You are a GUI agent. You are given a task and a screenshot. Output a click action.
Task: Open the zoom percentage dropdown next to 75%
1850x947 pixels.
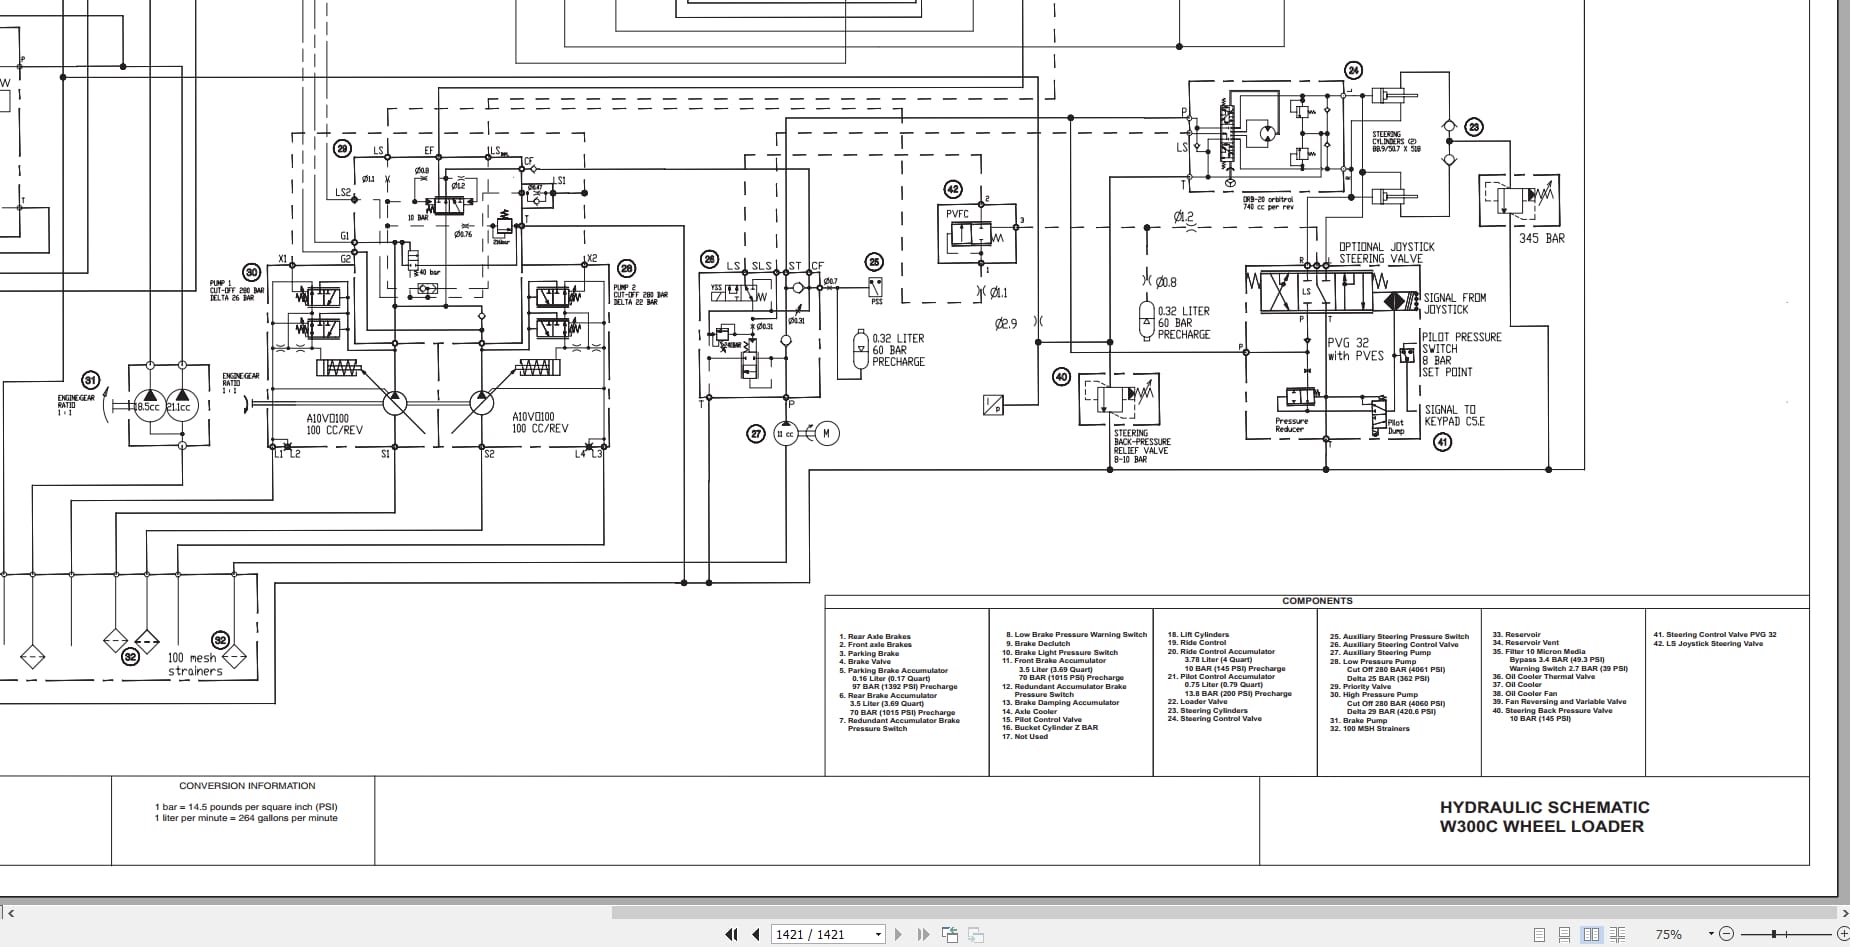coord(1712,934)
